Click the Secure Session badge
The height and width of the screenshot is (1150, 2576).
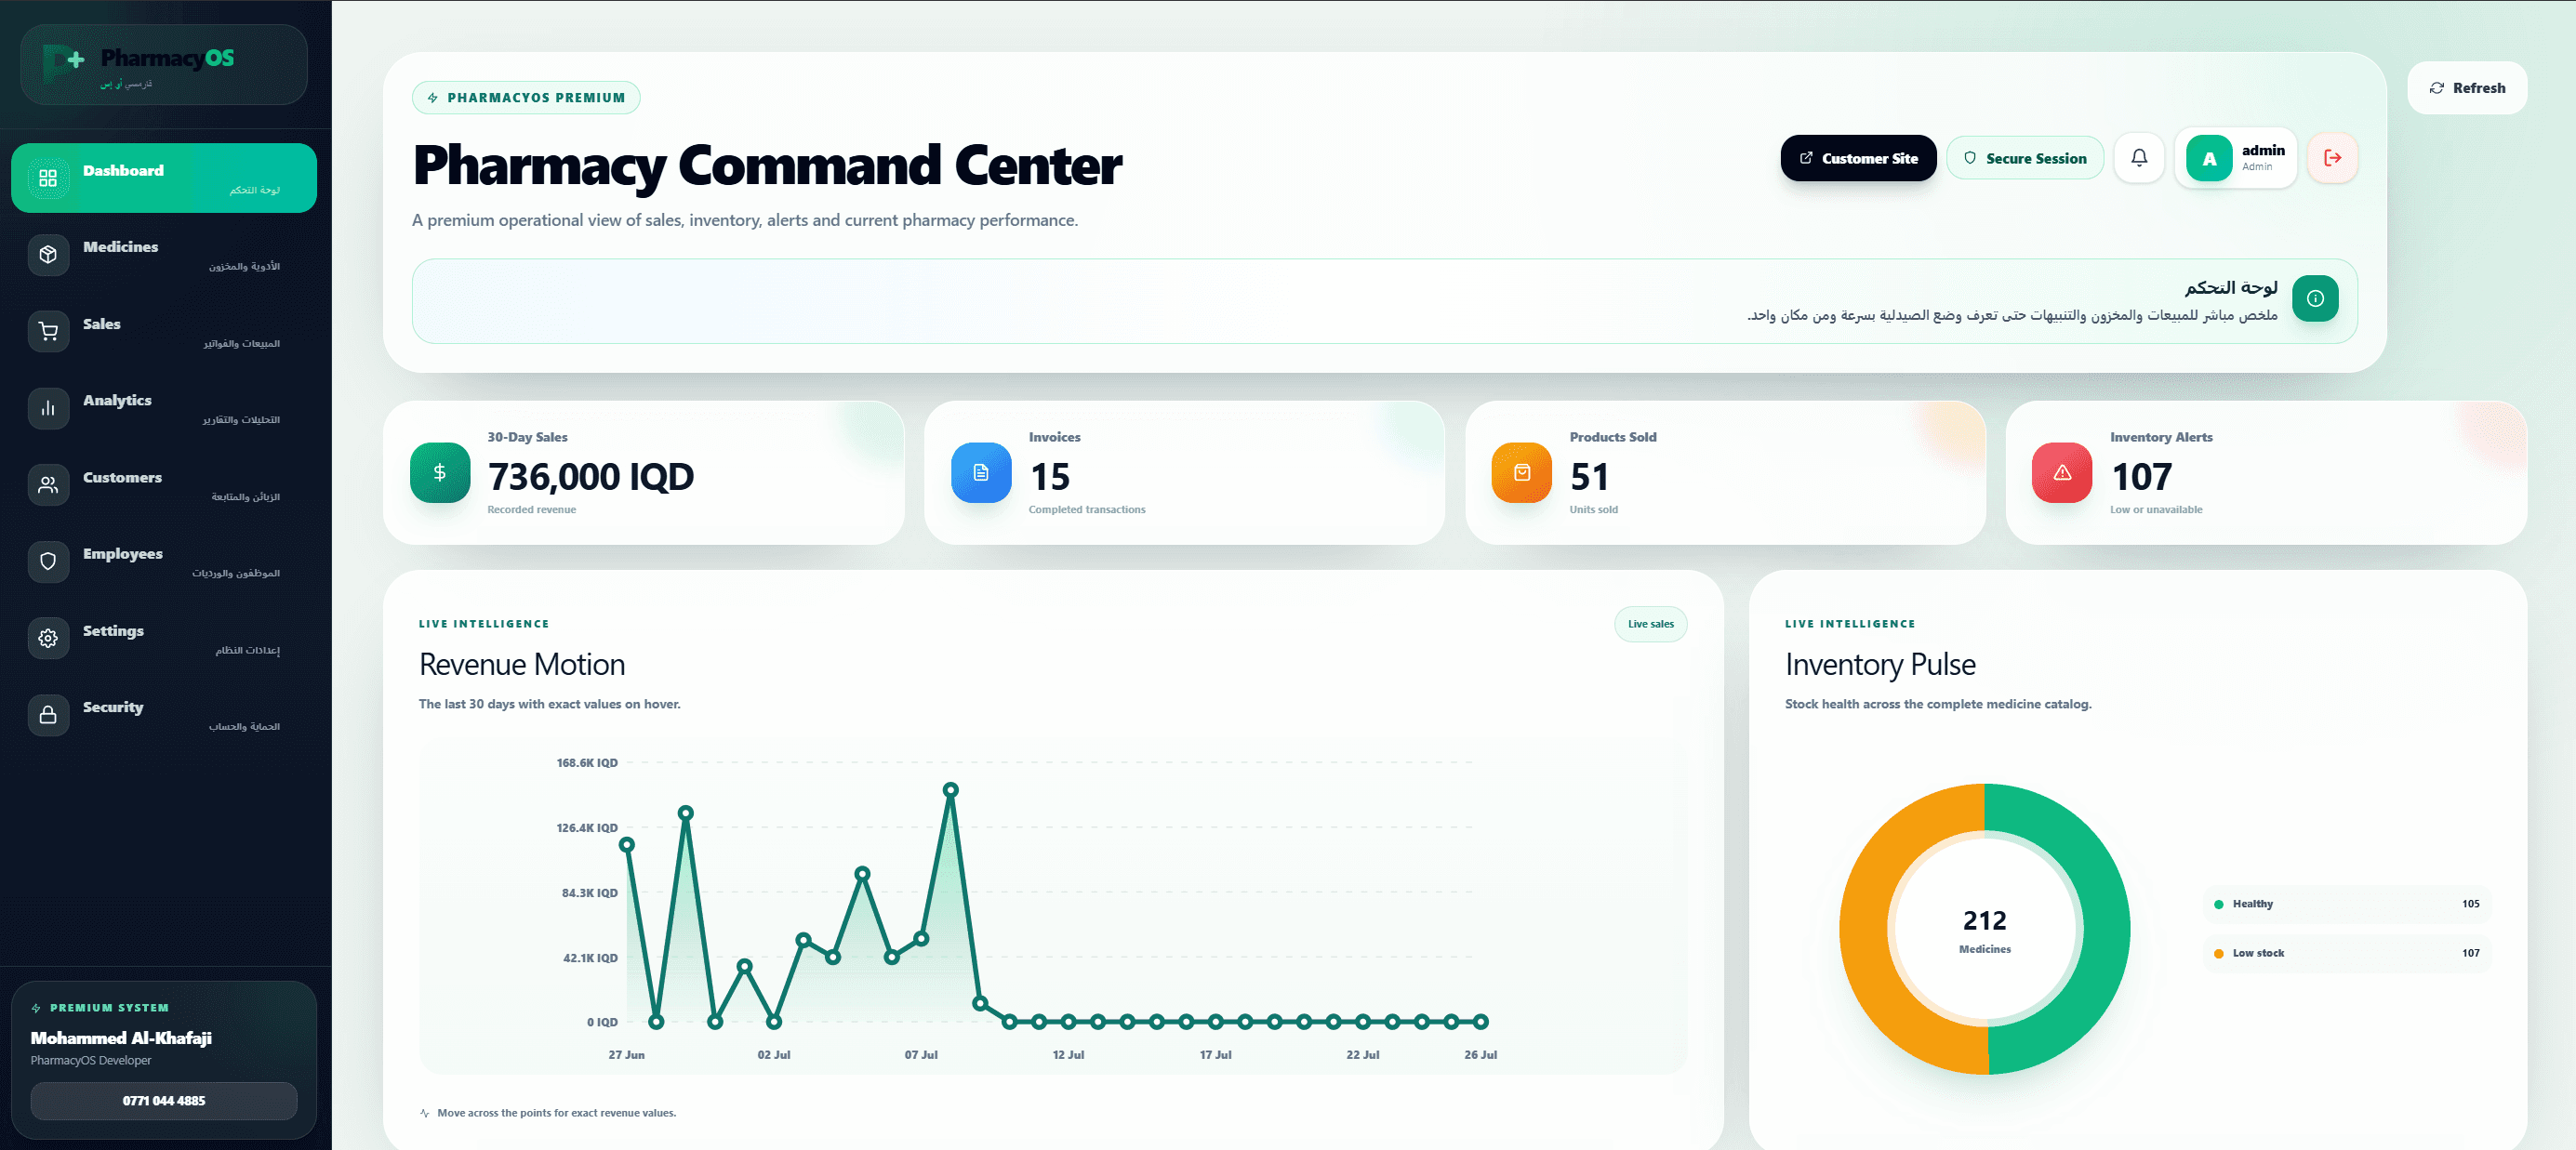[2025, 158]
